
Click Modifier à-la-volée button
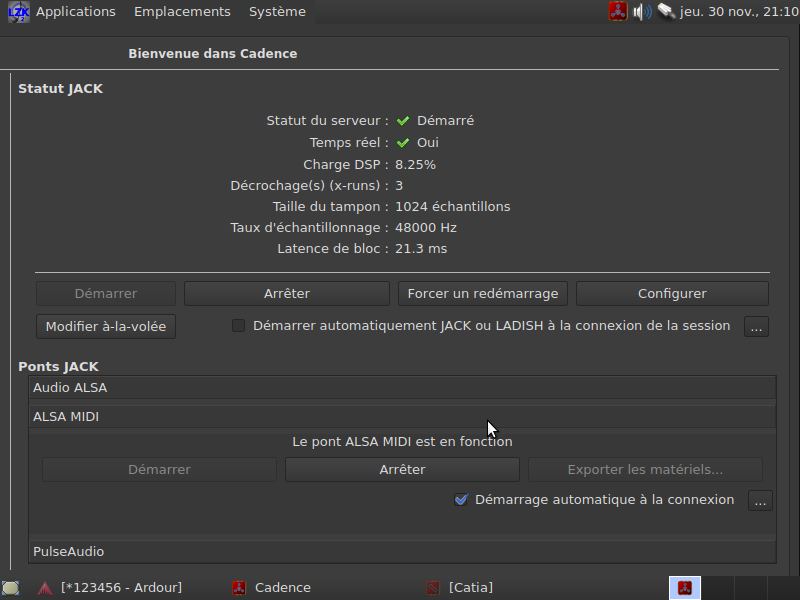point(106,327)
